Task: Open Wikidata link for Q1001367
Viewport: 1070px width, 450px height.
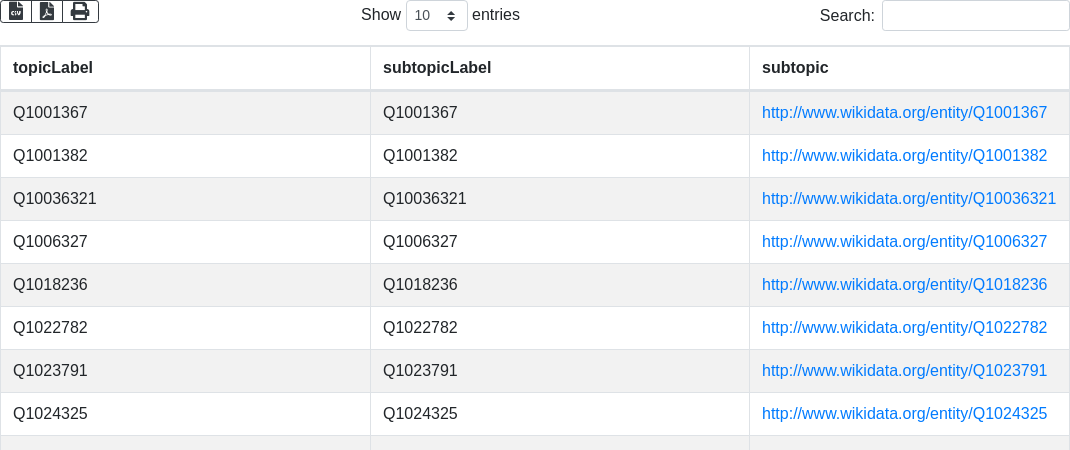Action: point(904,113)
